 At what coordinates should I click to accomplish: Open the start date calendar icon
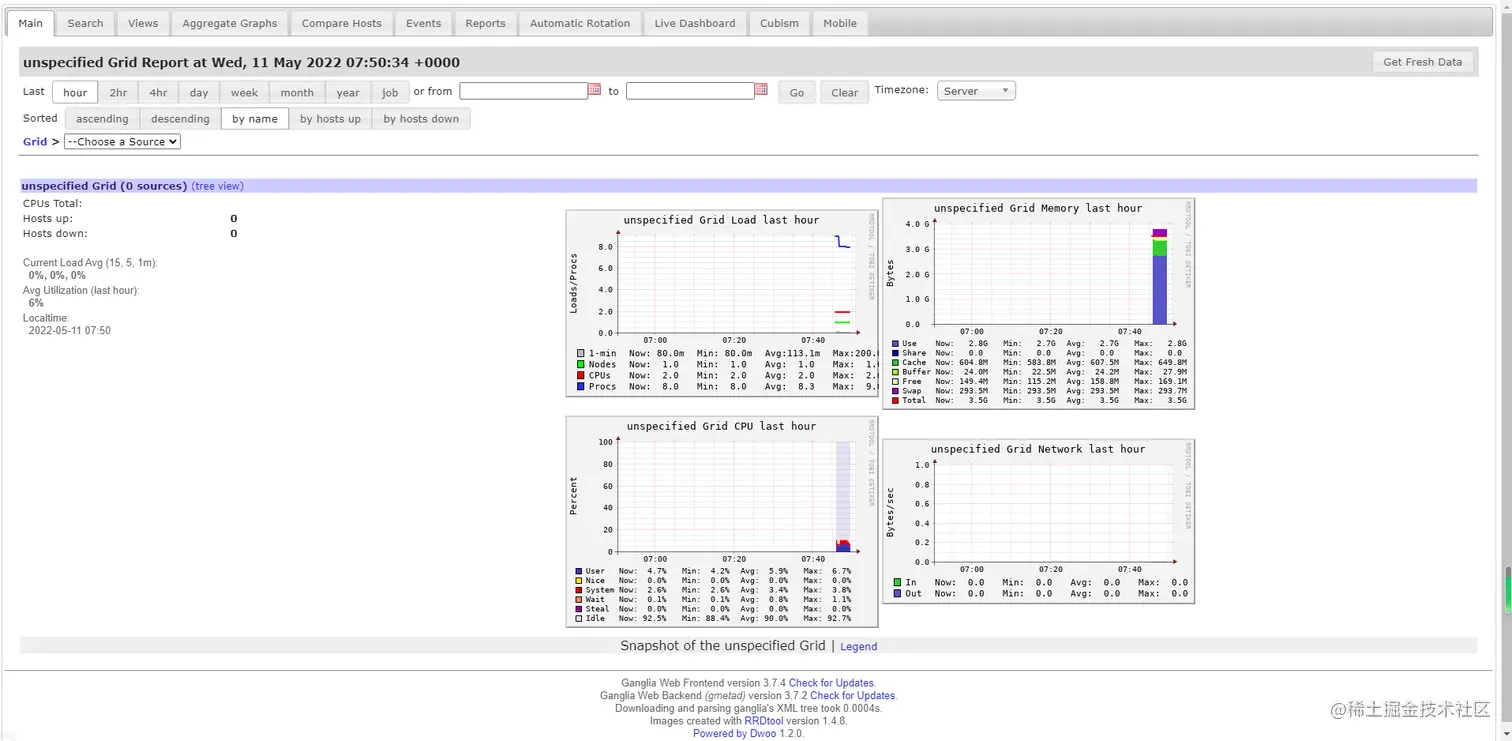[x=595, y=90]
